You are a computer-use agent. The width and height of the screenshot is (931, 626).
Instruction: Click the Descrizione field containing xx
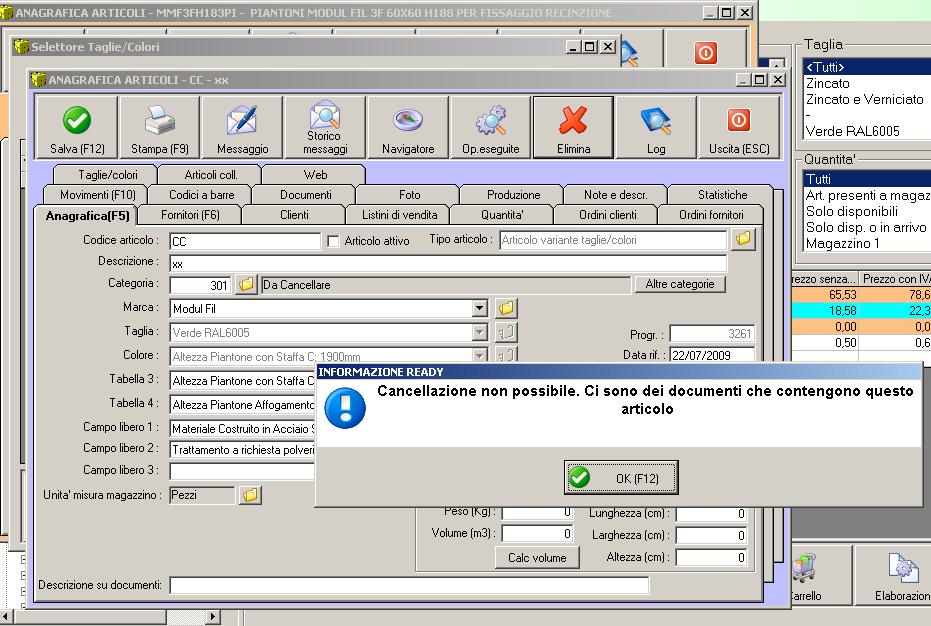click(448, 264)
